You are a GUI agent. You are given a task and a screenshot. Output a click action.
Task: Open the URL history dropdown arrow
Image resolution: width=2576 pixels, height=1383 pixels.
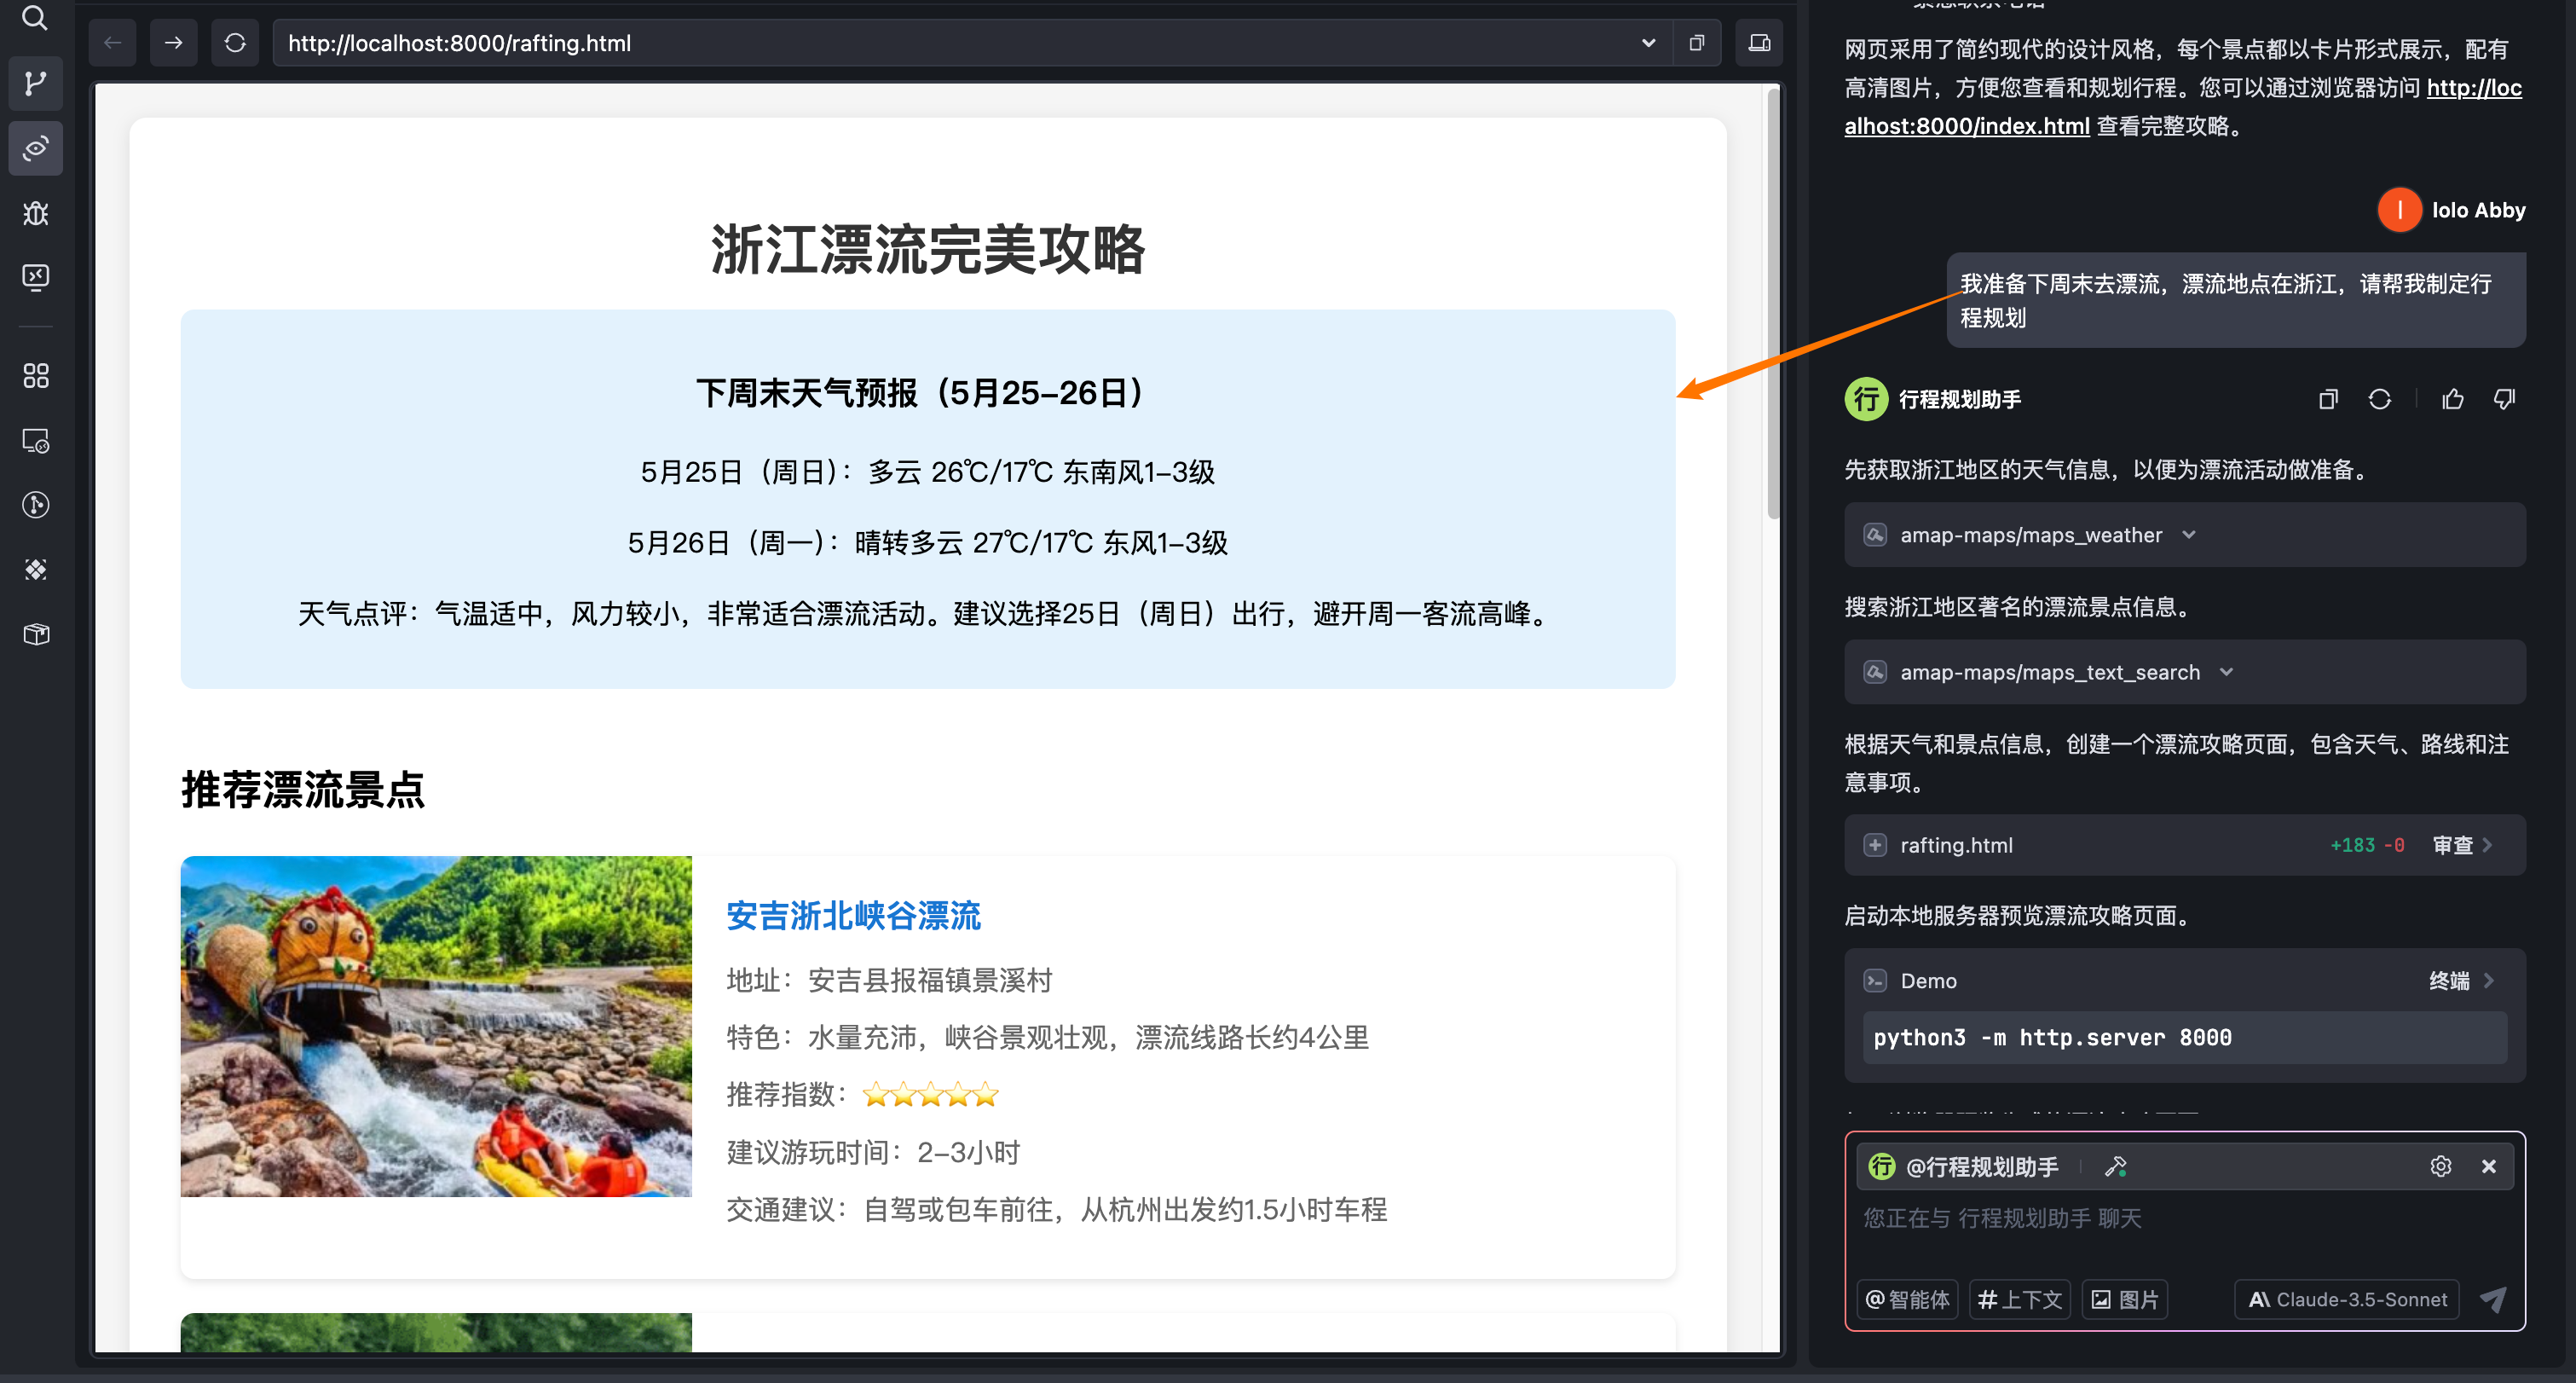[1648, 43]
